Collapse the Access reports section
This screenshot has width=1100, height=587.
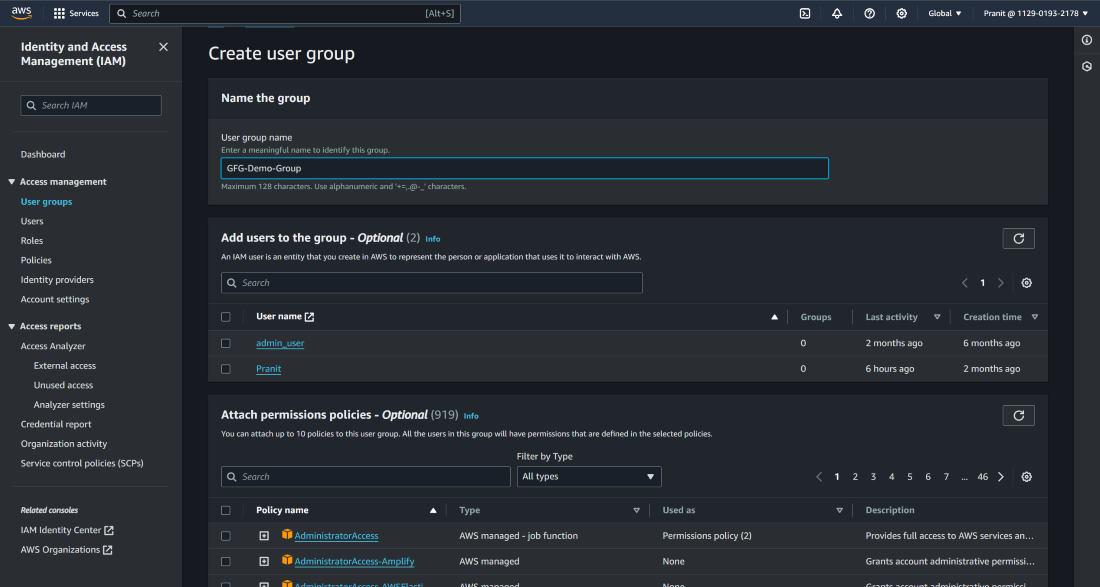(11, 326)
